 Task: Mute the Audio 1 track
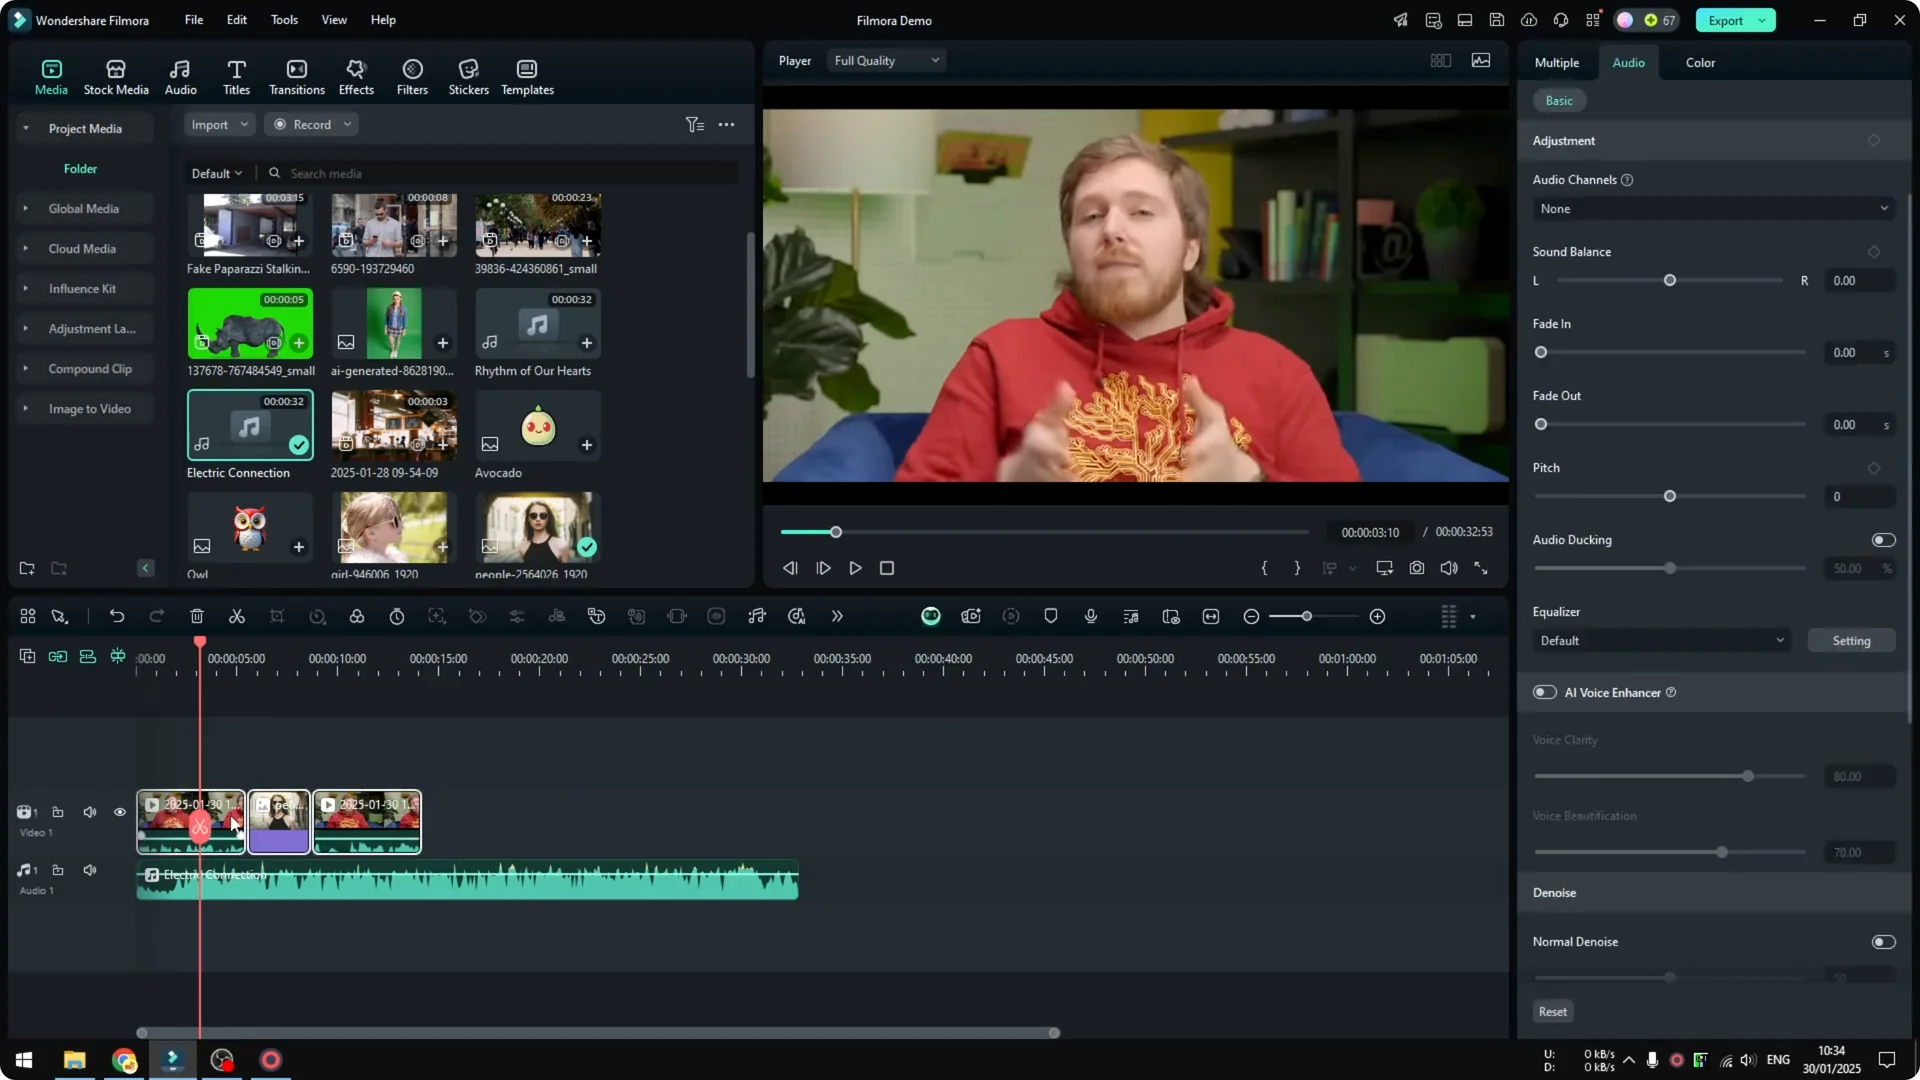89,869
